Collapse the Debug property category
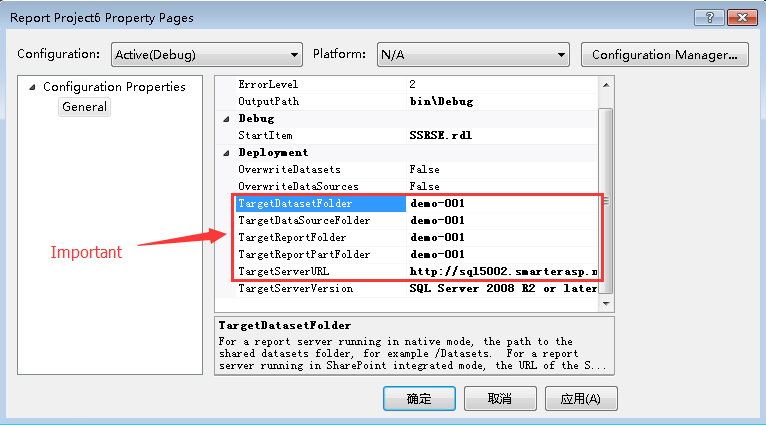Screen dimensions: 766x425 click(x=225, y=119)
